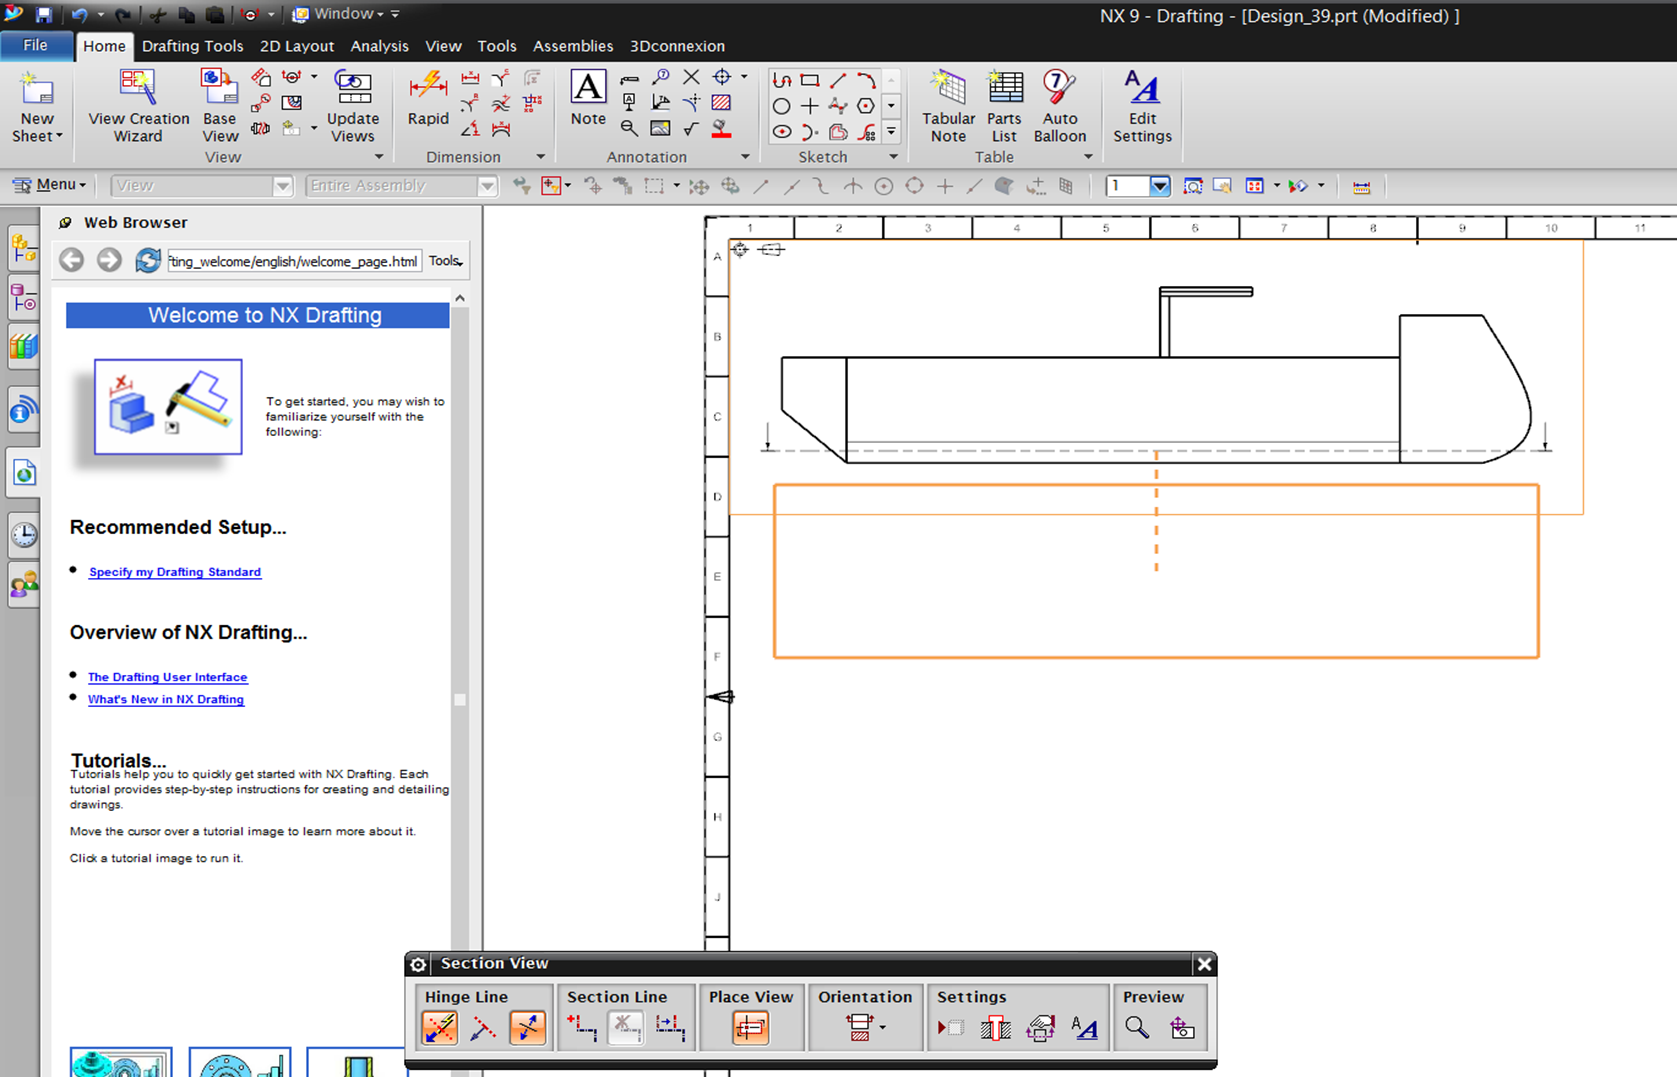Open the Assemblies menu
The height and width of the screenshot is (1077, 1677).
coord(573,46)
